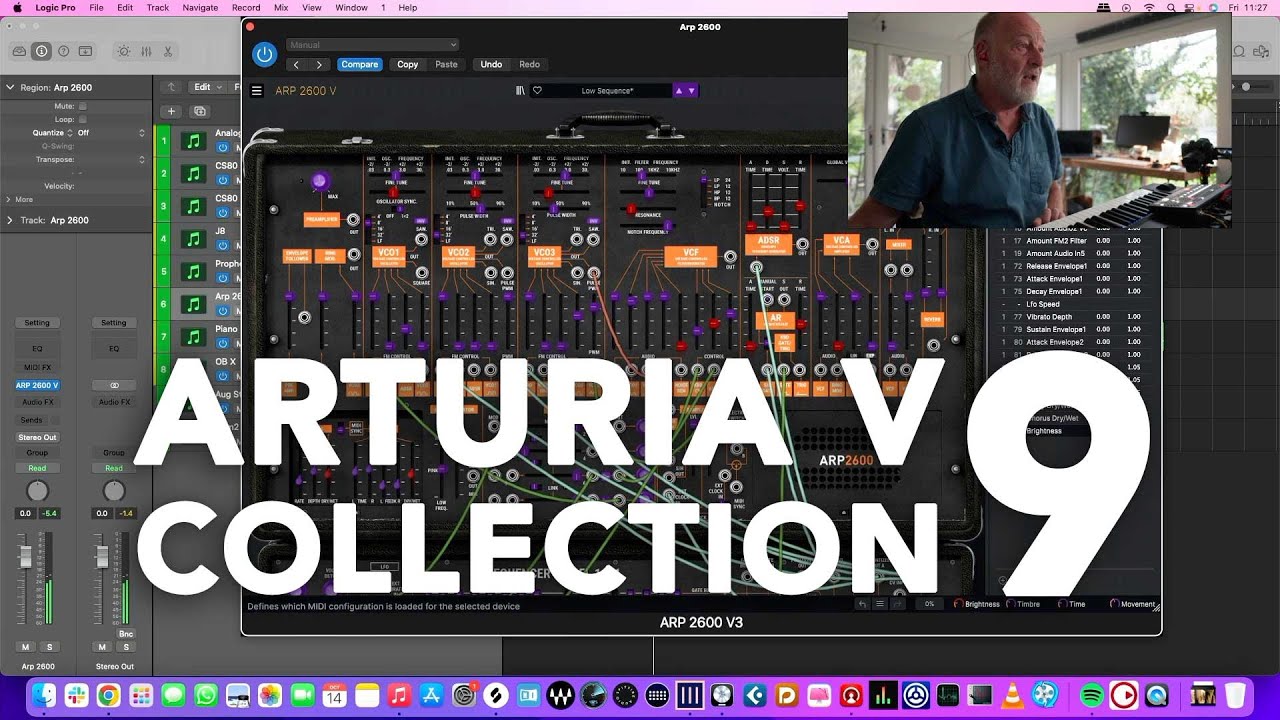Open the Editors scissors icon
The width and height of the screenshot is (1280, 720).
coord(168,51)
